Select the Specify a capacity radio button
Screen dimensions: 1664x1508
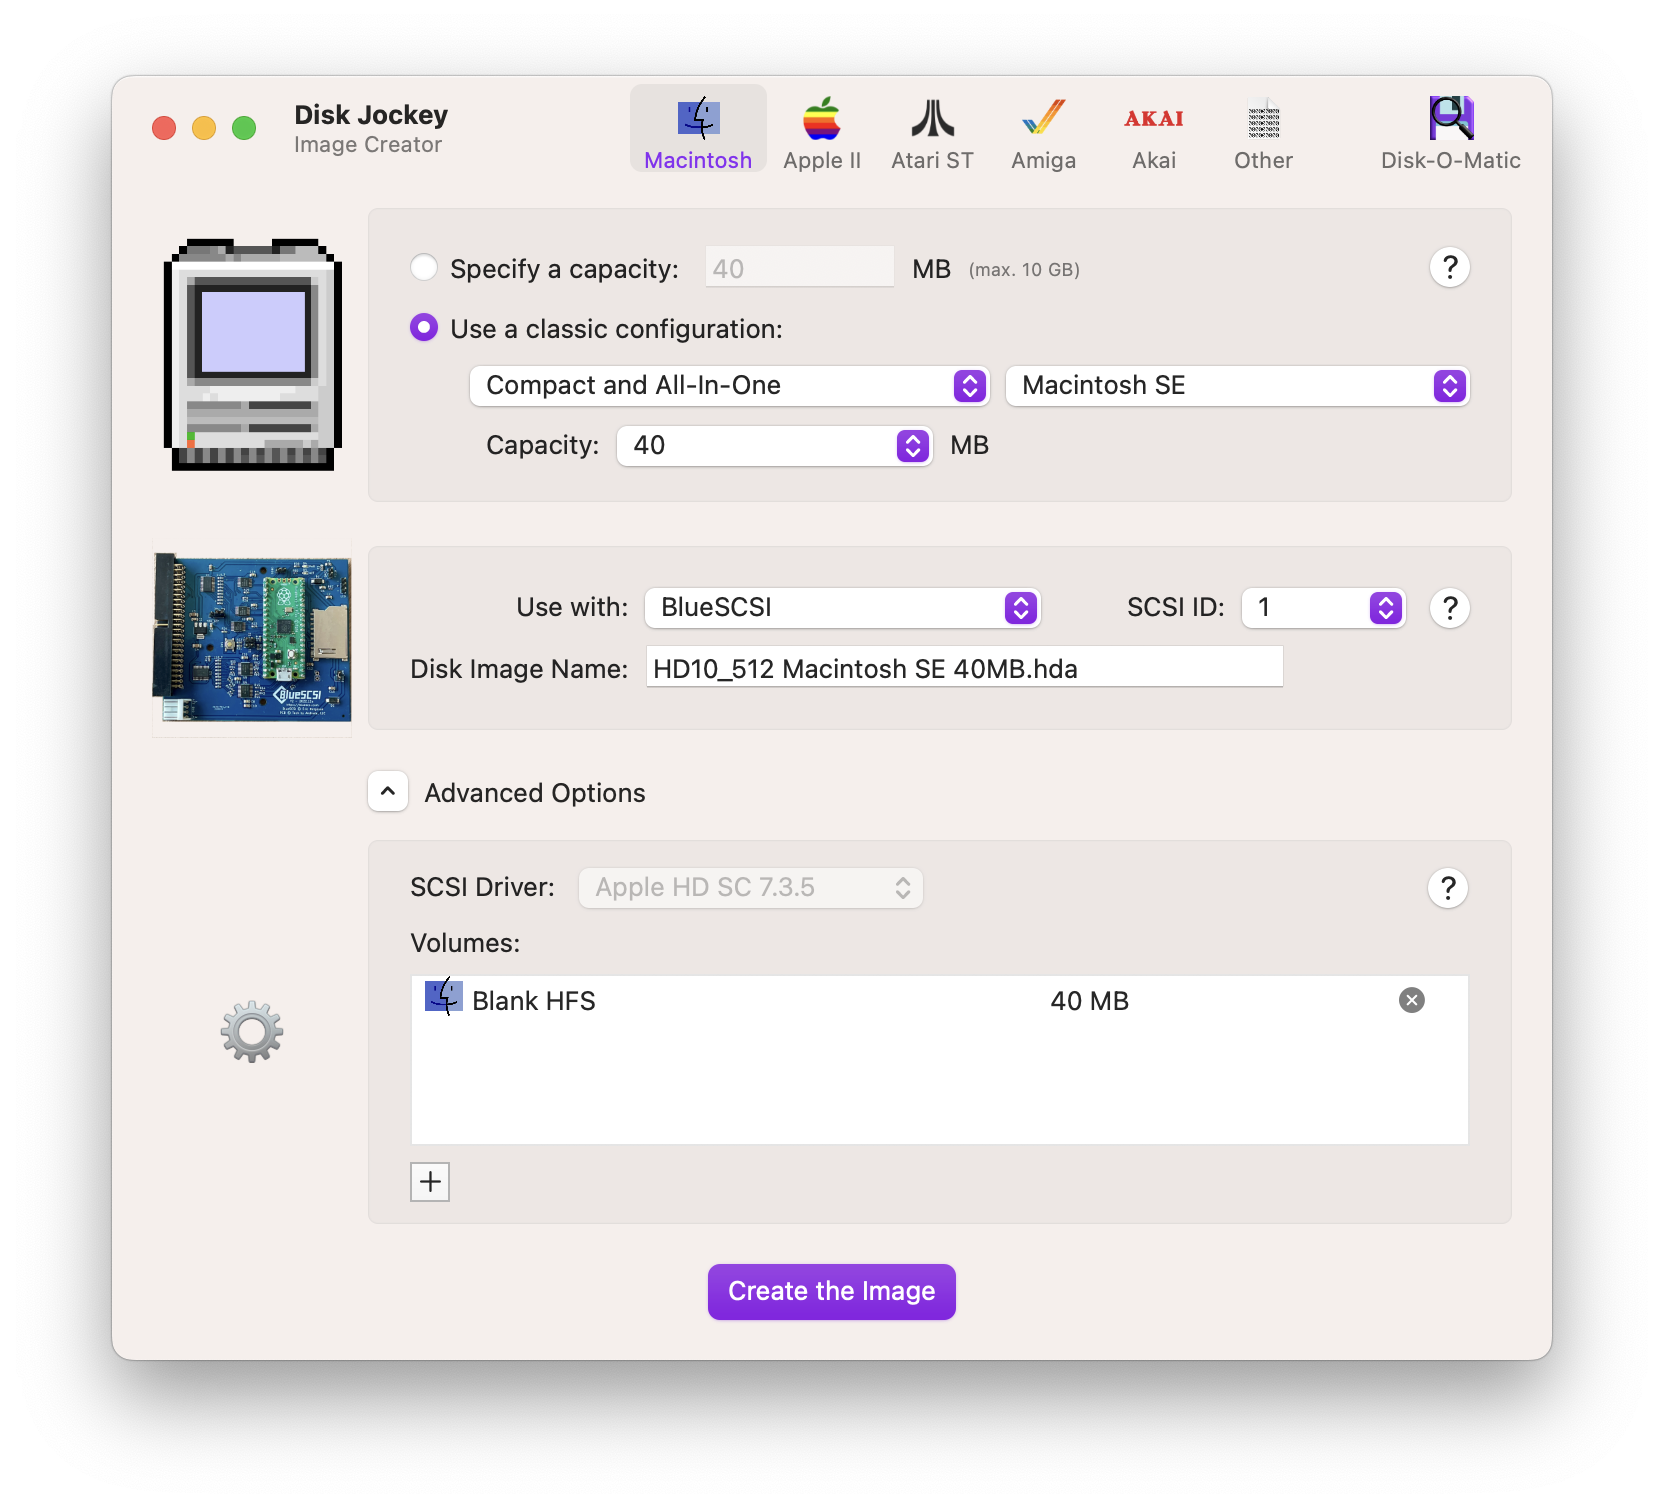pos(424,267)
